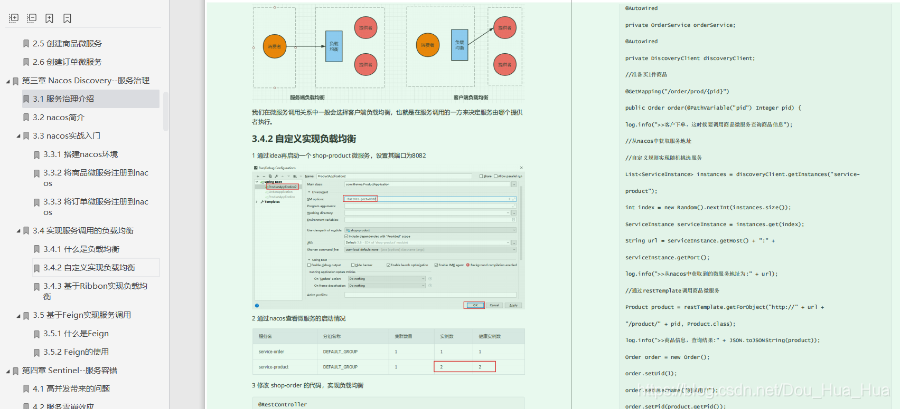900x409 pixels.
Task: Click the code line private OrderService orderService;
Action: point(681,25)
